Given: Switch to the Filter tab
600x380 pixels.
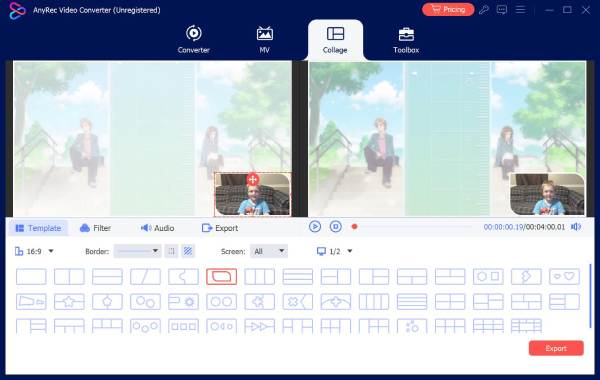Looking at the screenshot, I should (95, 228).
